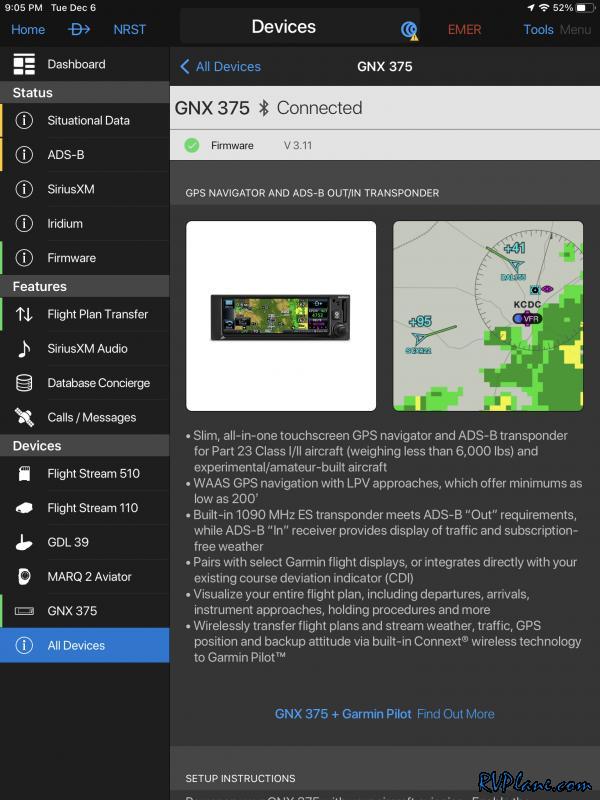Open Database Concierge feature

click(x=85, y=383)
